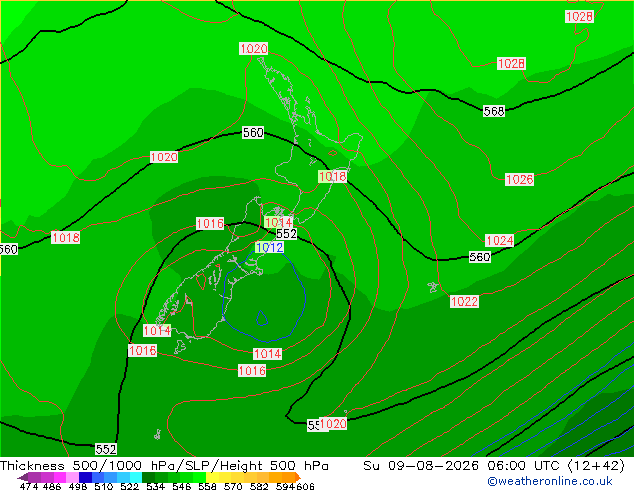The width and height of the screenshot is (634, 490).
Task: Click the small blue closed contour at low center
Action: click(262, 318)
